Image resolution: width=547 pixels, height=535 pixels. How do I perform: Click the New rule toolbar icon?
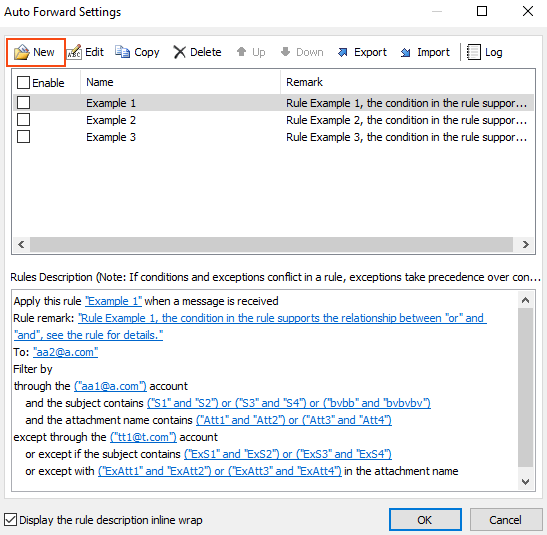click(x=22, y=53)
